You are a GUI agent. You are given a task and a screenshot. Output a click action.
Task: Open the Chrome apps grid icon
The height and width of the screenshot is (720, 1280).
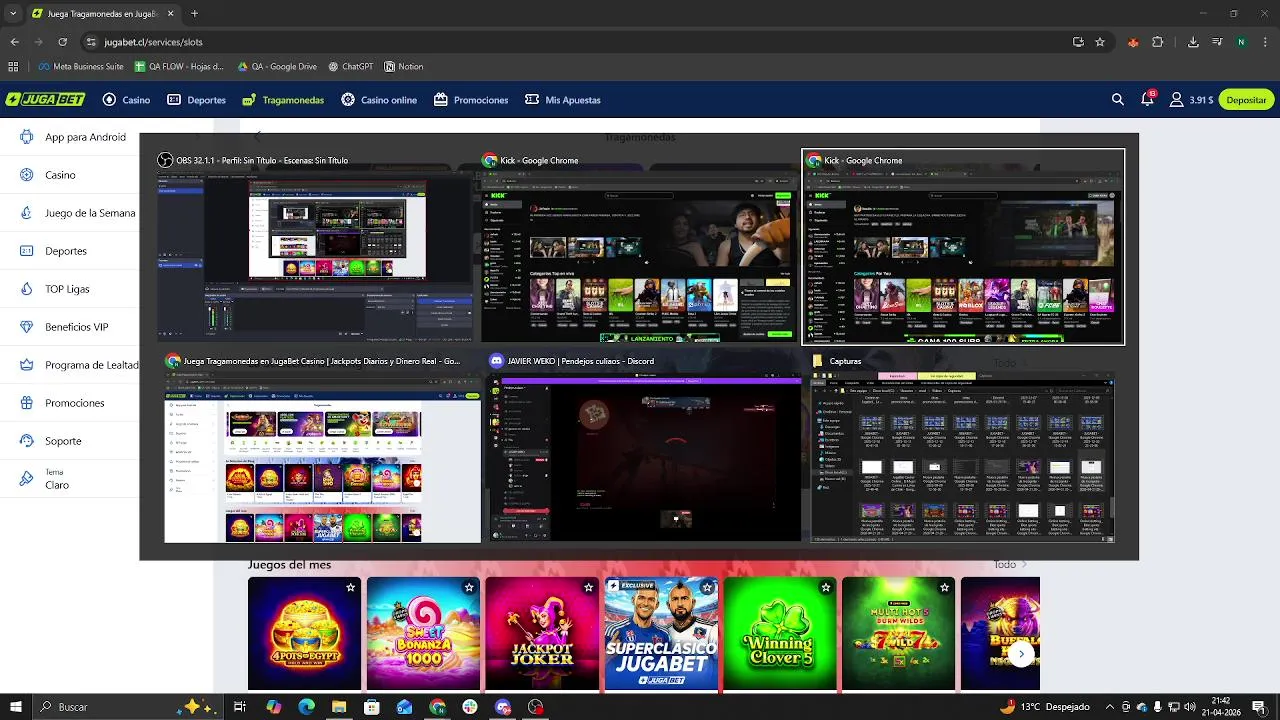12,67
